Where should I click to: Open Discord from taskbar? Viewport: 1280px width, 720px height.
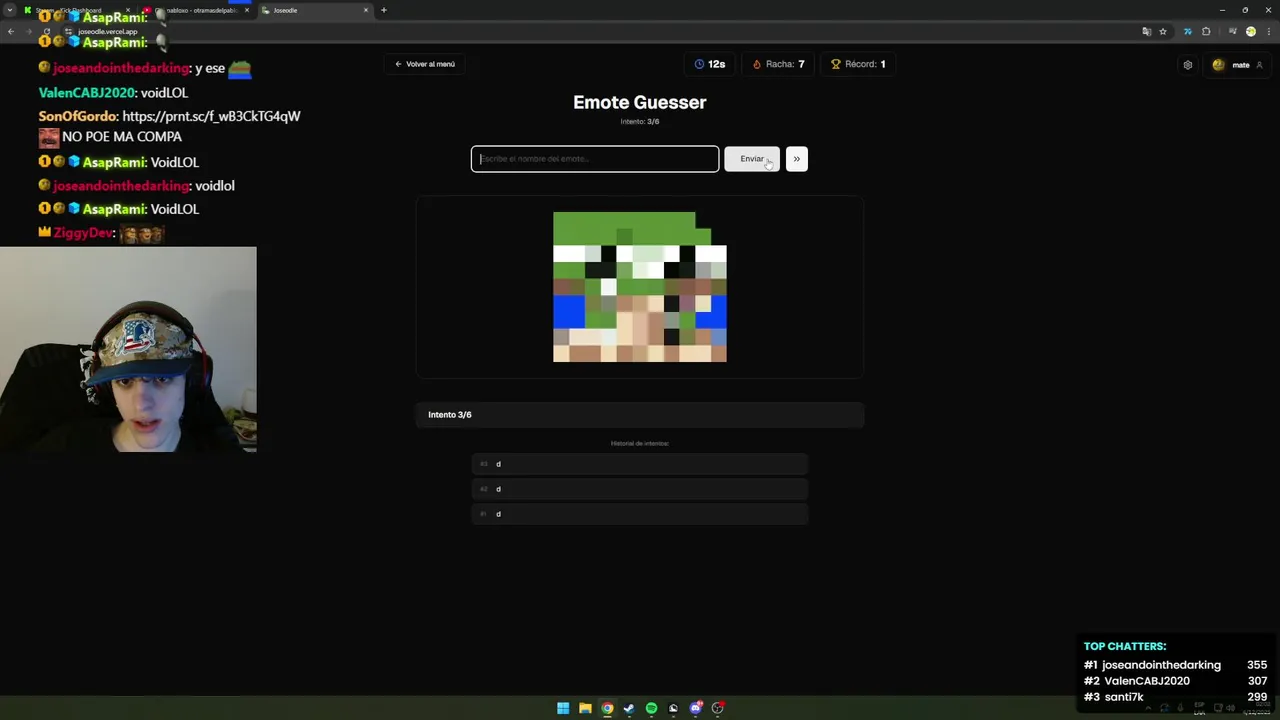coord(696,708)
